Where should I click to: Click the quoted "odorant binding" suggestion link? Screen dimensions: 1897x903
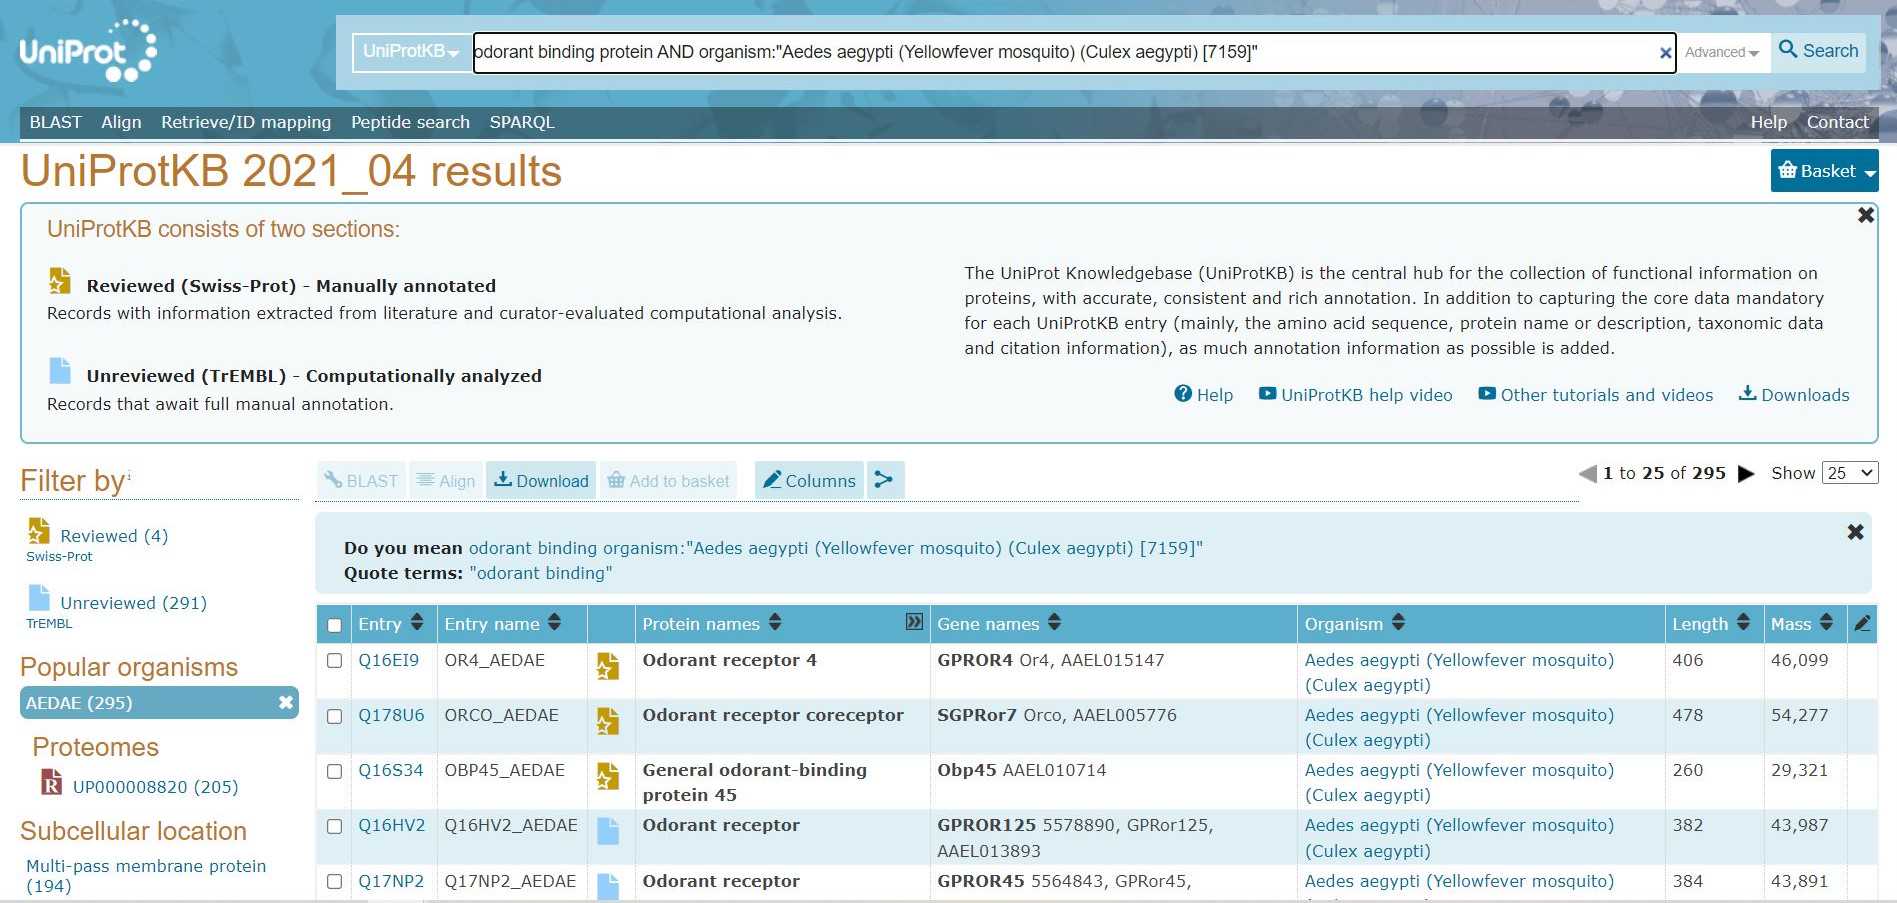540,573
